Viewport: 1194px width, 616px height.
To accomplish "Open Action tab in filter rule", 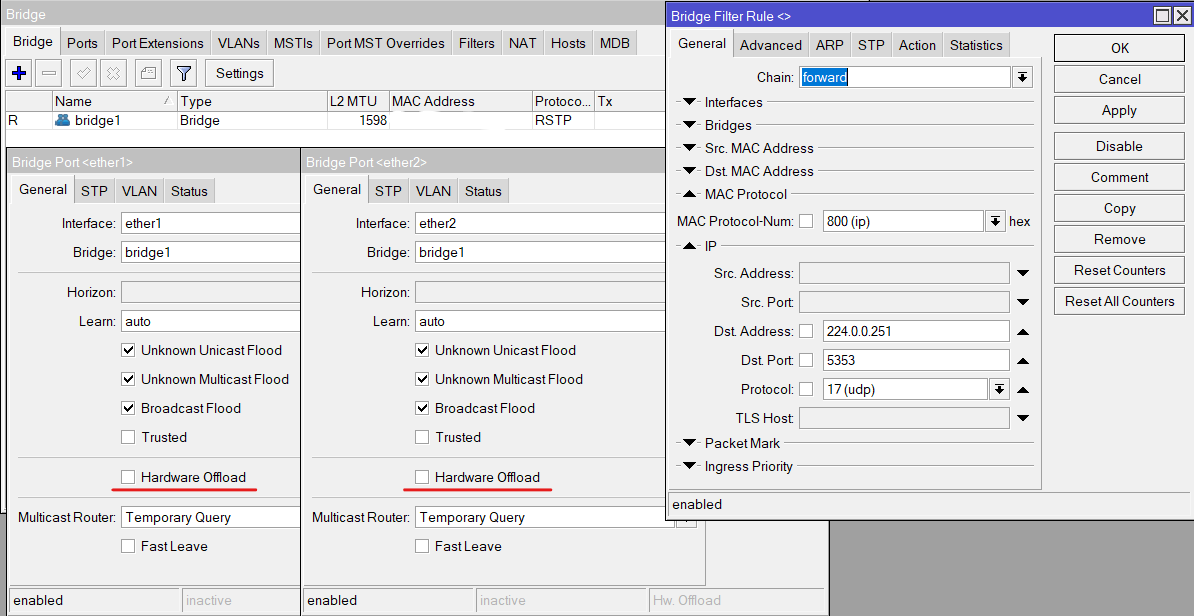I will (917, 46).
